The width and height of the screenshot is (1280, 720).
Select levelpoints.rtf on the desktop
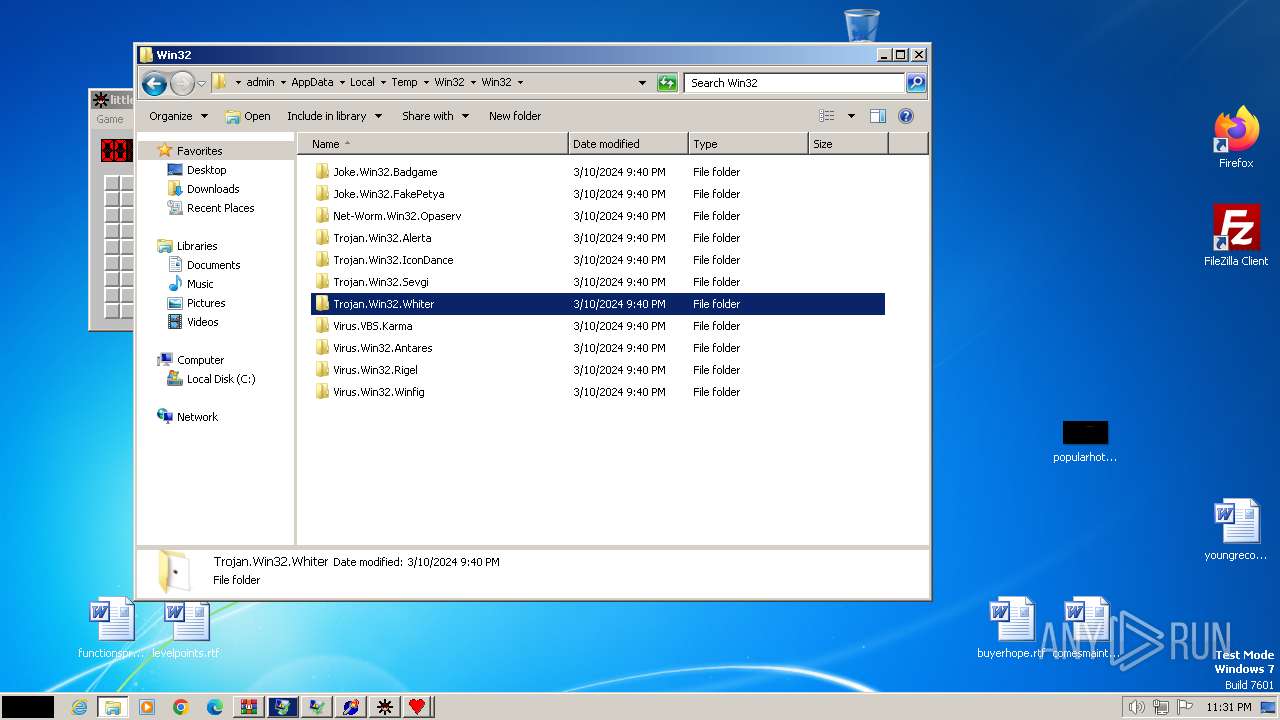tap(186, 629)
